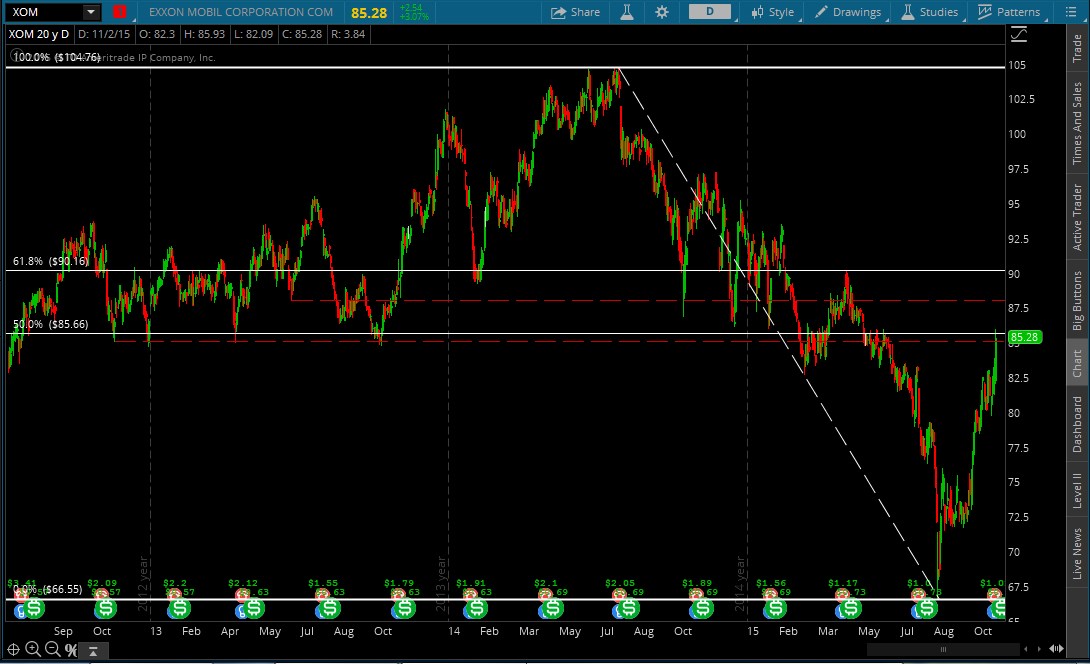Click the $1.56 dividend icon near Feb 2015
Image resolution: width=1090 pixels, height=664 pixels.
[776, 608]
